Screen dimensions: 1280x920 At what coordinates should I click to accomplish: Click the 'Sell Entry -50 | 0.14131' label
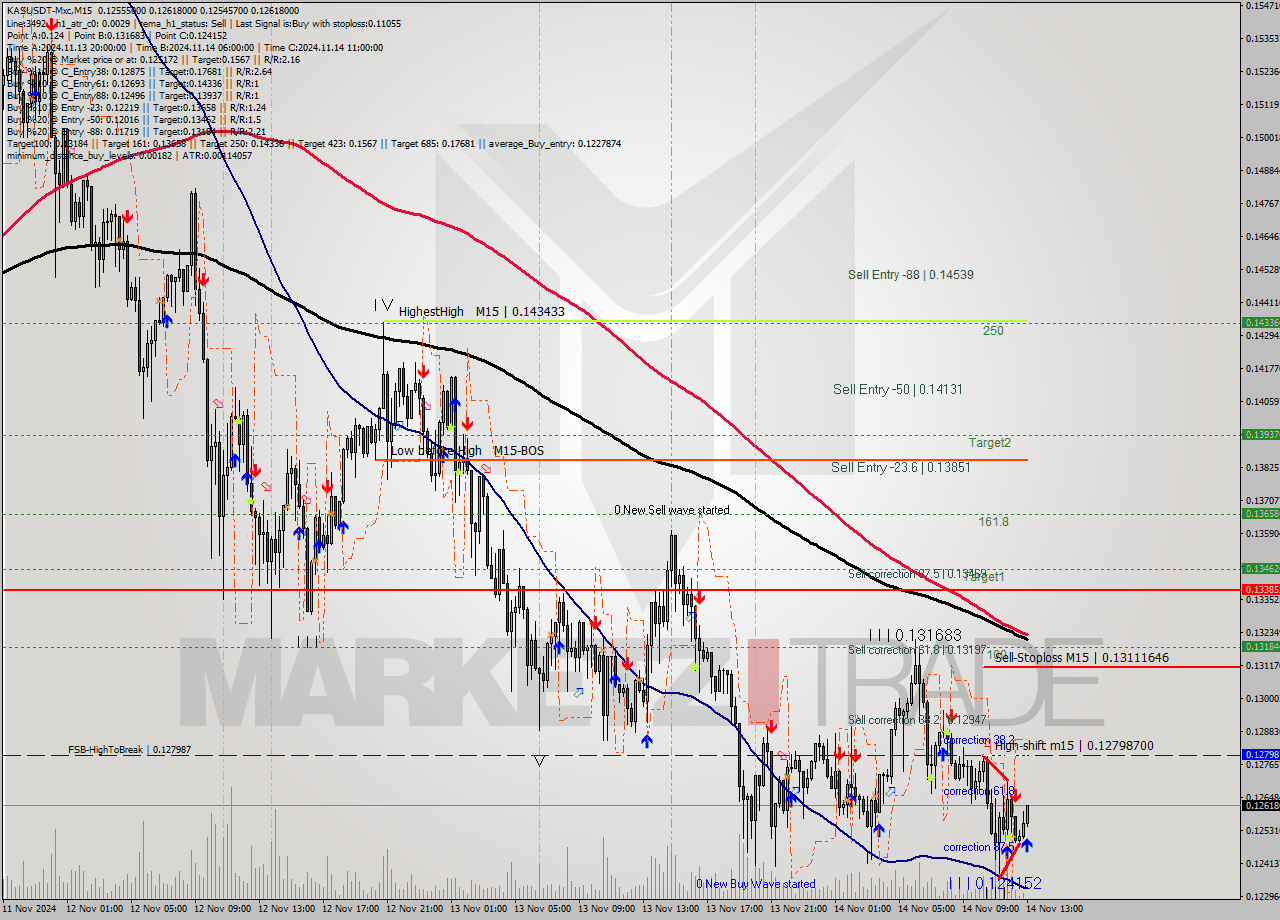(898, 389)
